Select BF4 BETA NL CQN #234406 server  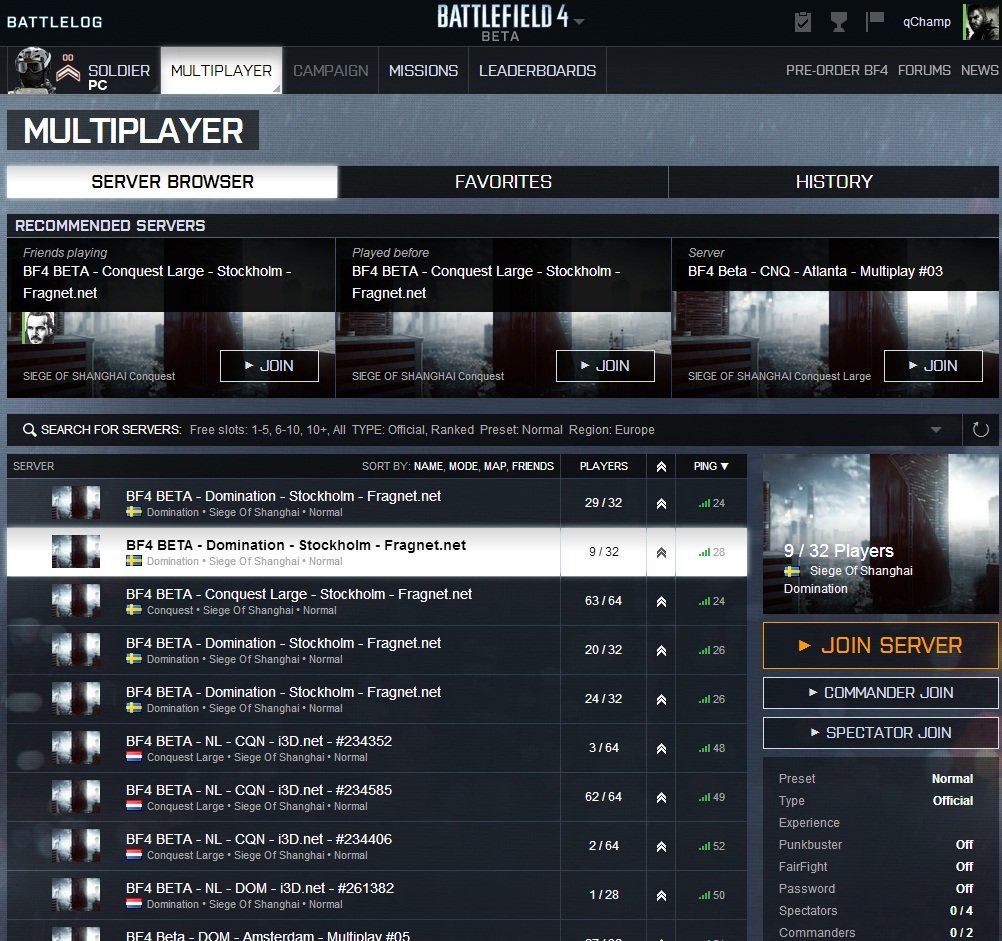pos(376,846)
